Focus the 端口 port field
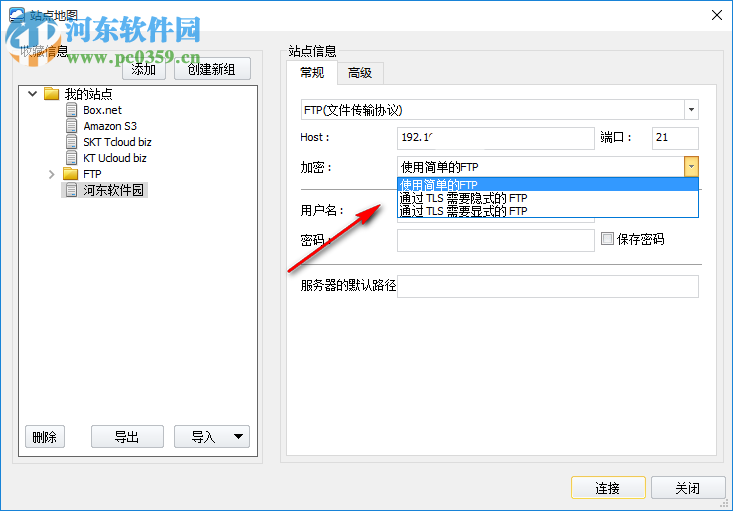Image resolution: width=733 pixels, height=511 pixels. click(x=675, y=138)
